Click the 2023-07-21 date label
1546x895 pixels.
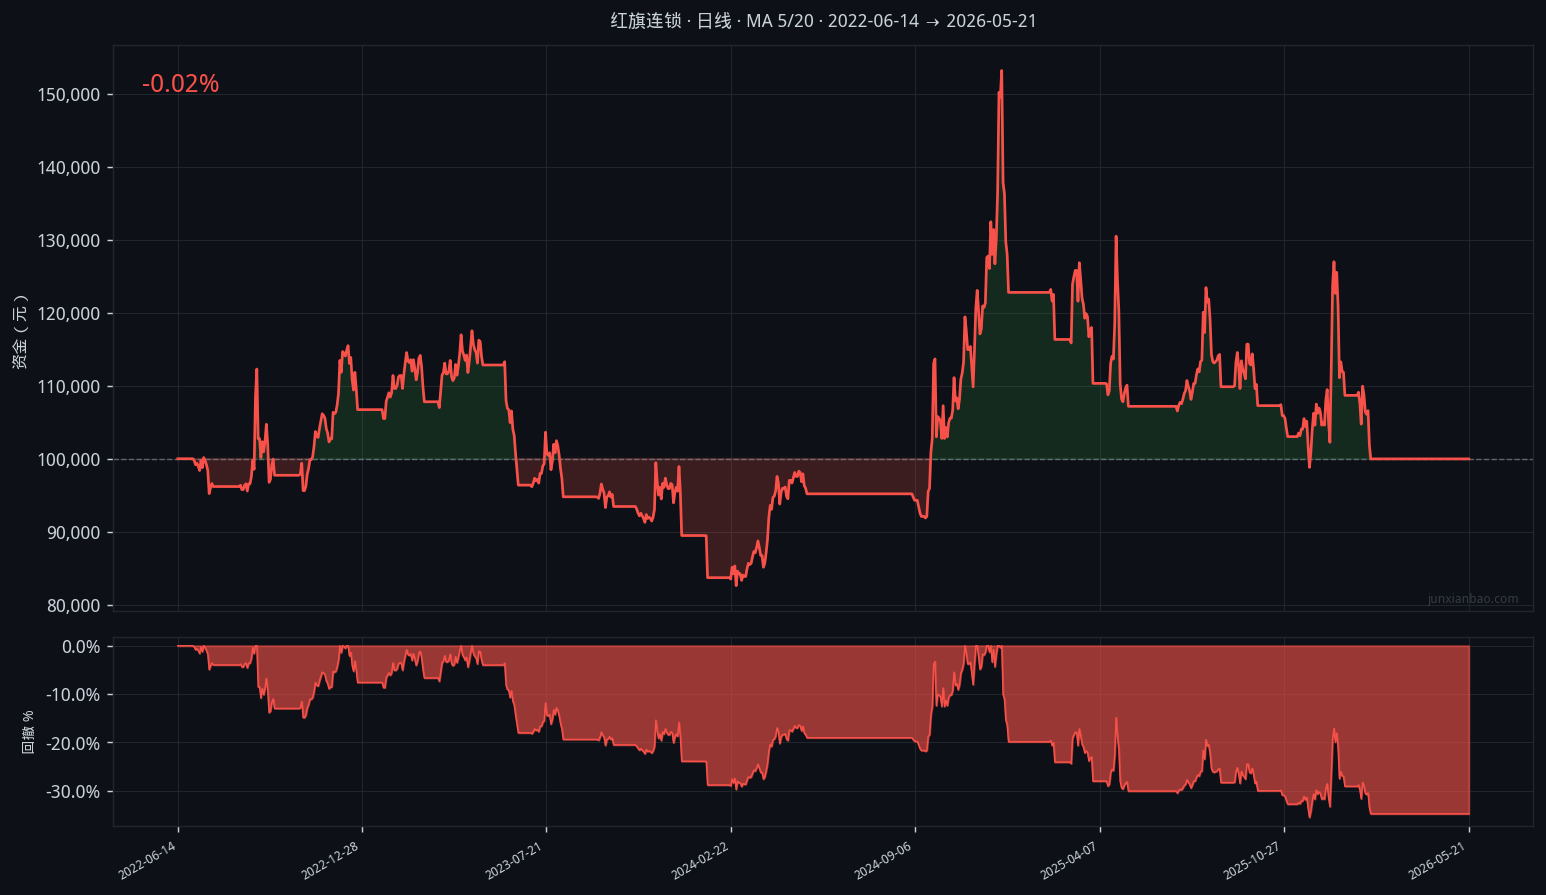coord(515,860)
